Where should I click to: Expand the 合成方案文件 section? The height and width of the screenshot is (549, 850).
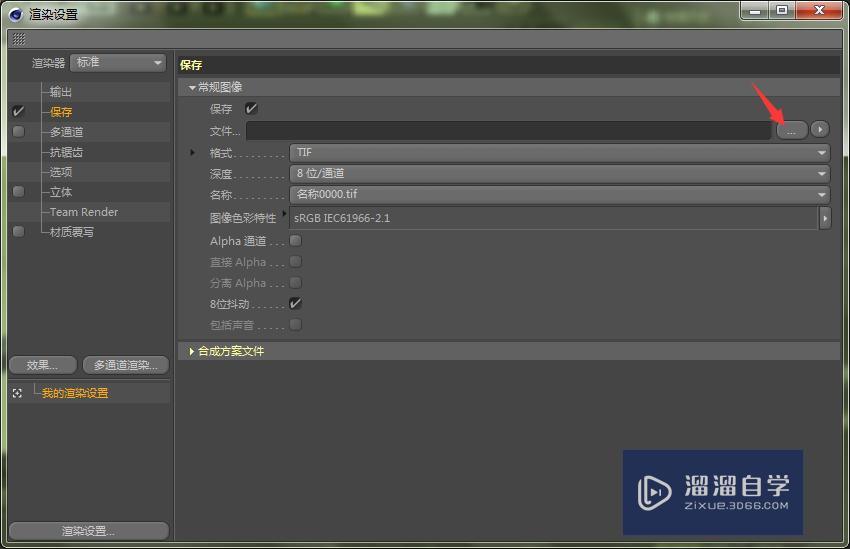coord(191,351)
